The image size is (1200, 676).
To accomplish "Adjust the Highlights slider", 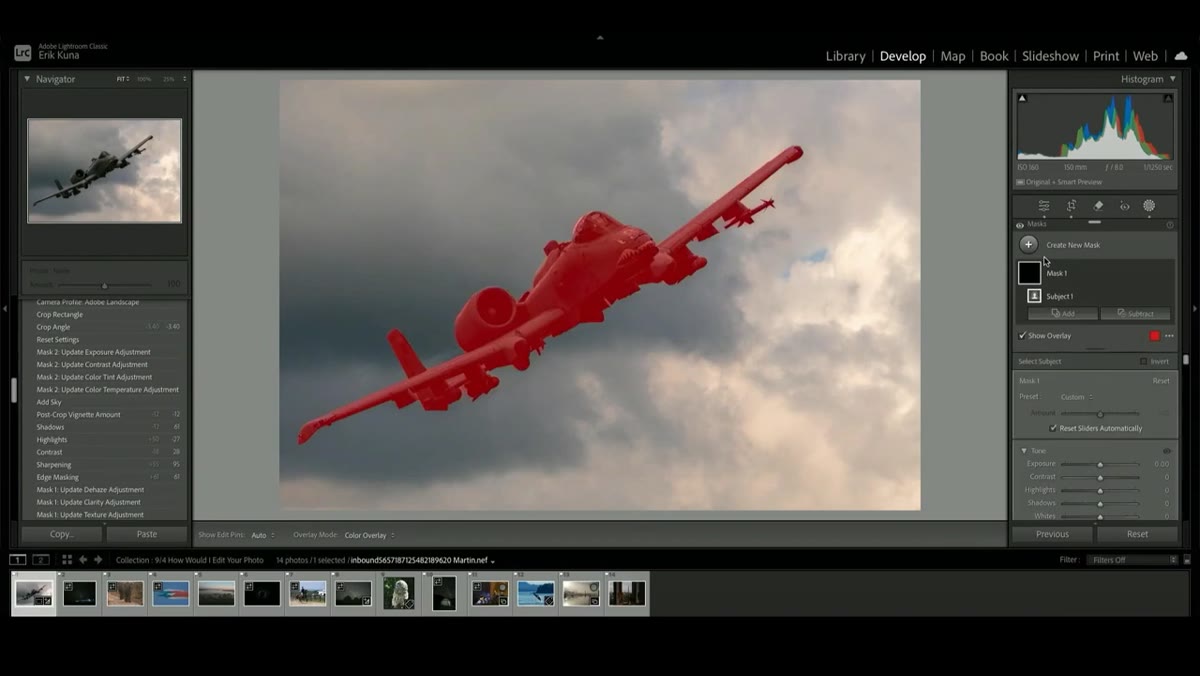I will (x=1100, y=490).
